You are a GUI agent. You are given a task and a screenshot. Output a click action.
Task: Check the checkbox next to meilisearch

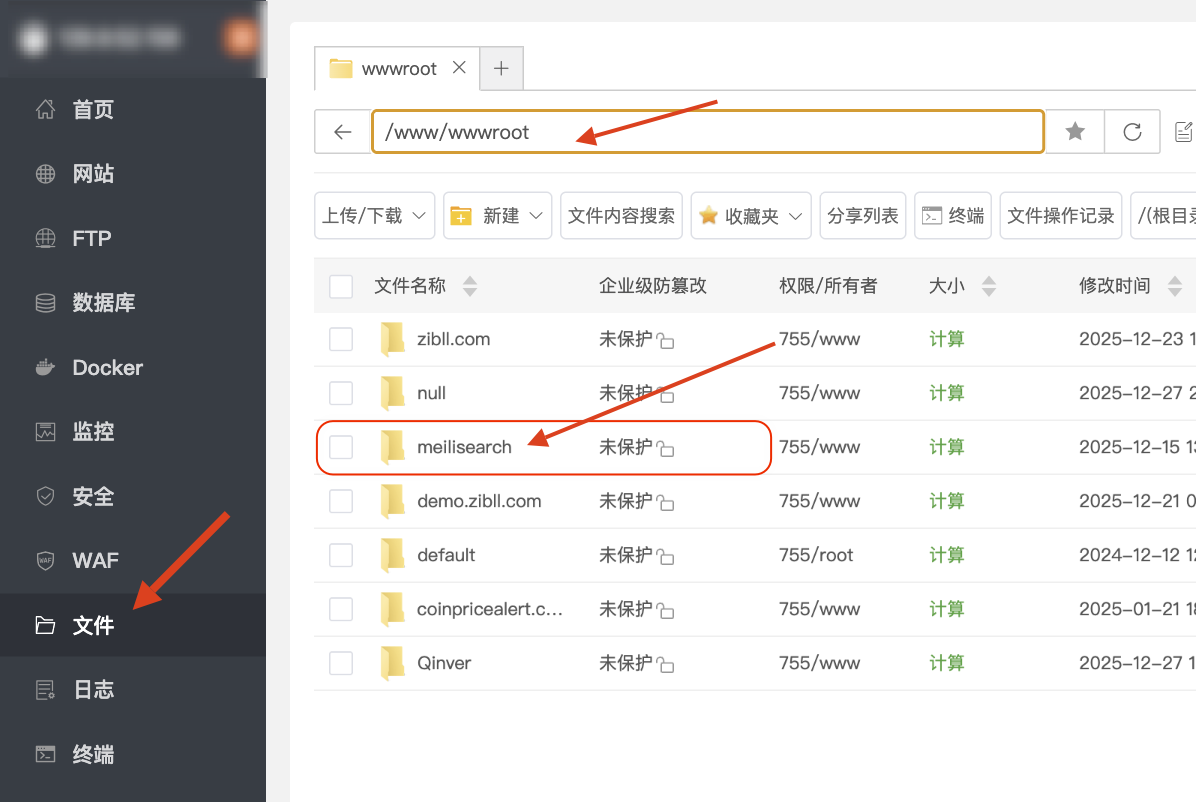[341, 447]
